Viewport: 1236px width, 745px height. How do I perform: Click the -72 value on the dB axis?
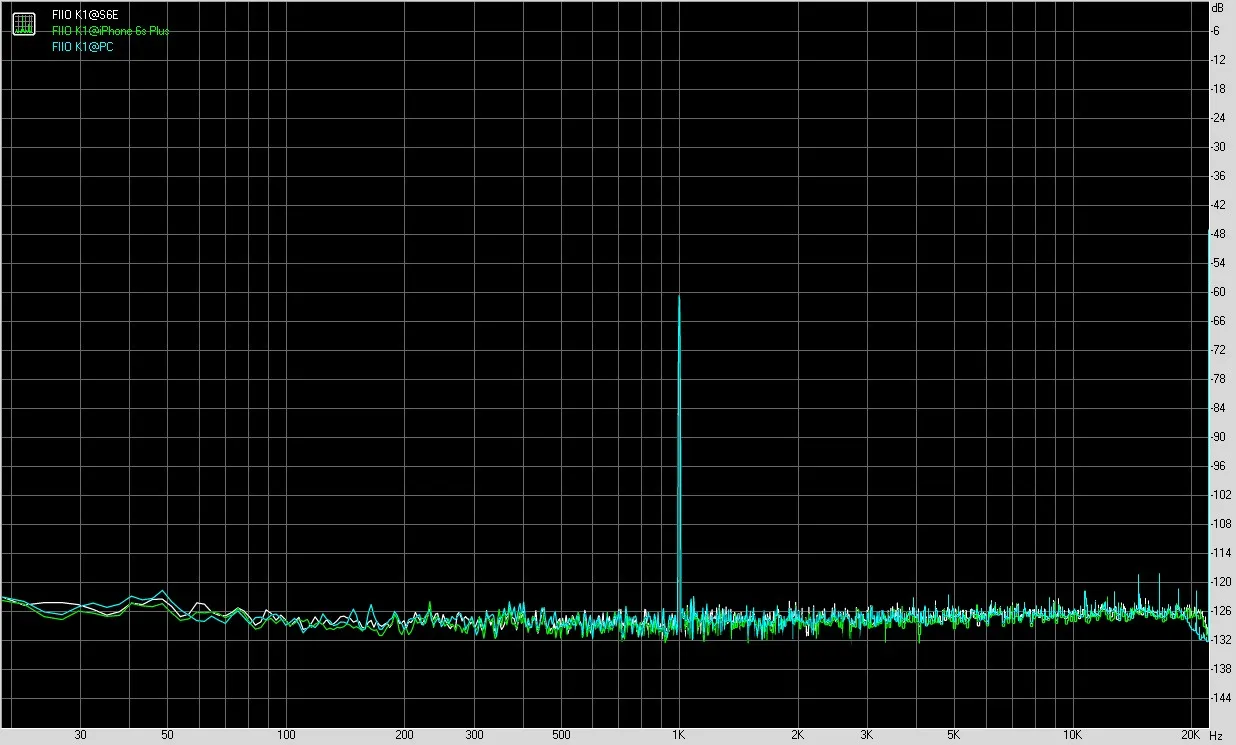(1218, 350)
